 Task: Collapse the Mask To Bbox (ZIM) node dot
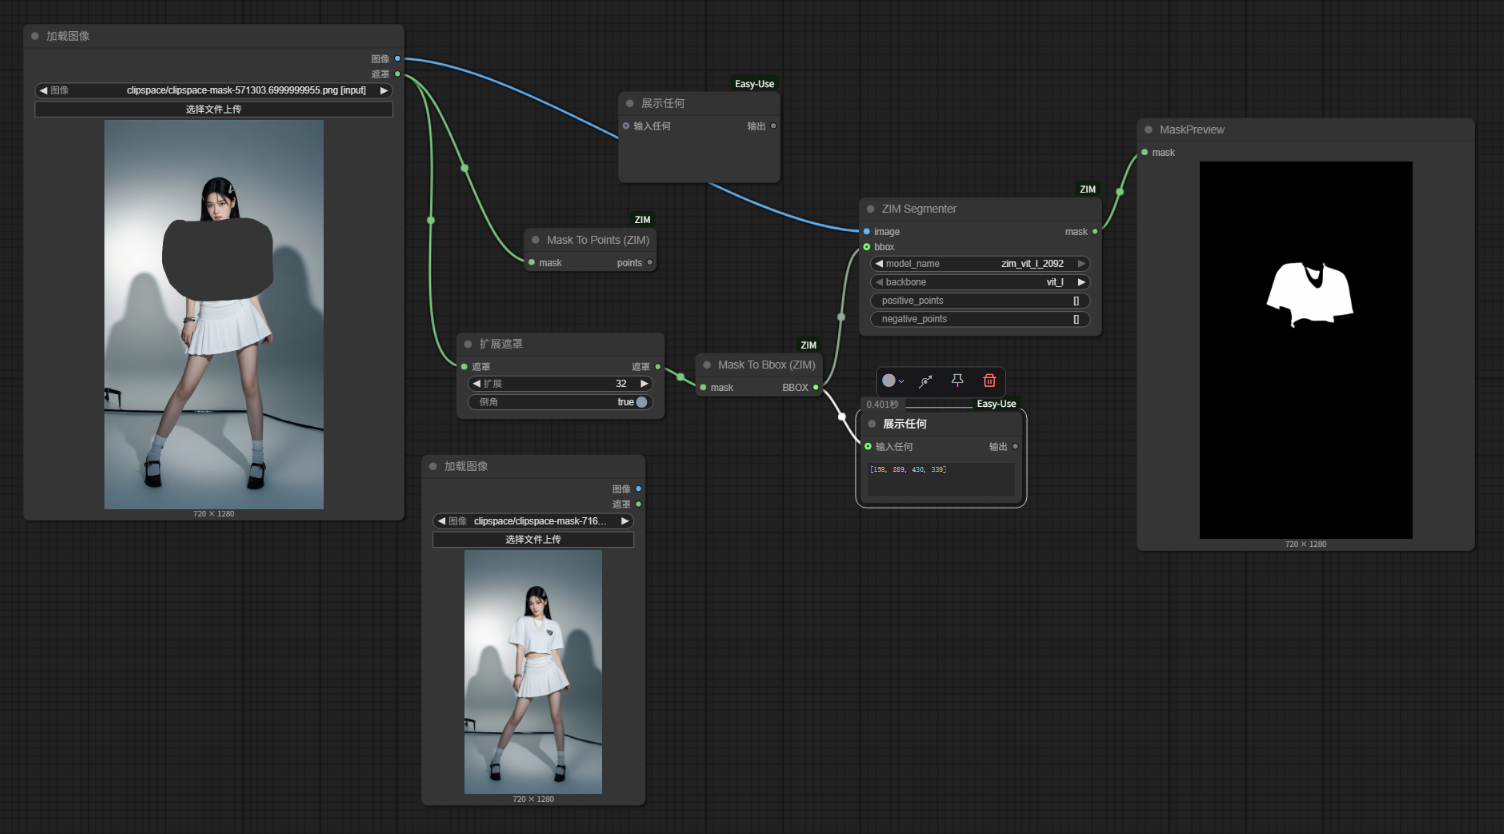pyautogui.click(x=707, y=365)
